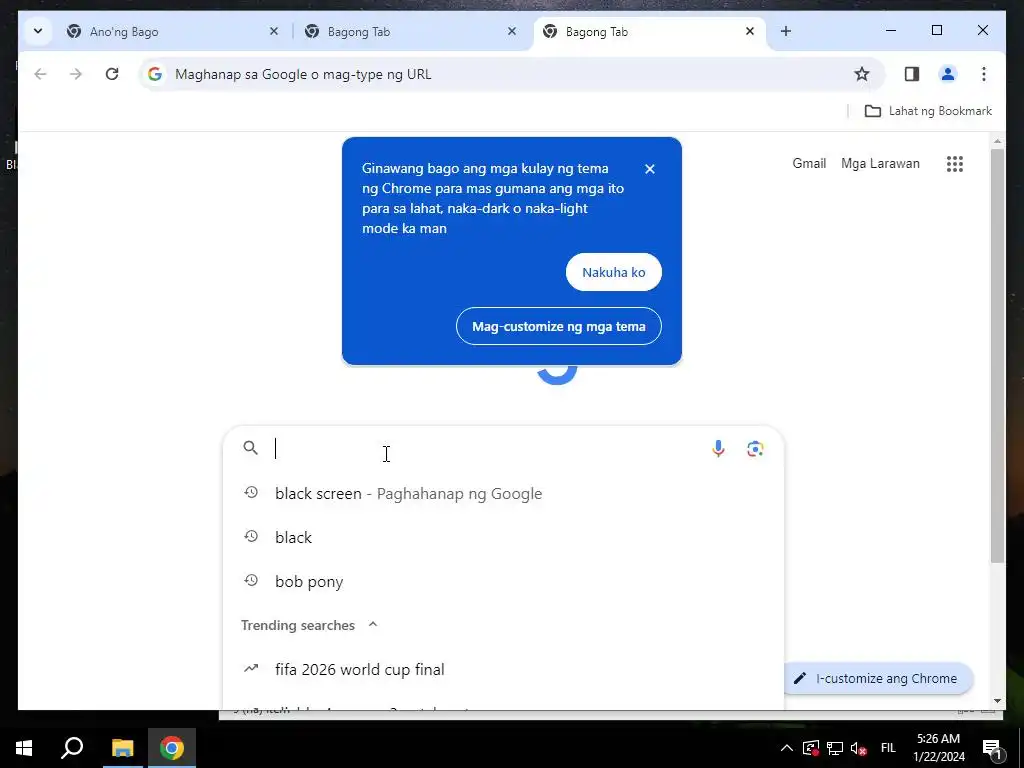Select the active Bagong Tab on the right
The image size is (1024, 768).
650,31
